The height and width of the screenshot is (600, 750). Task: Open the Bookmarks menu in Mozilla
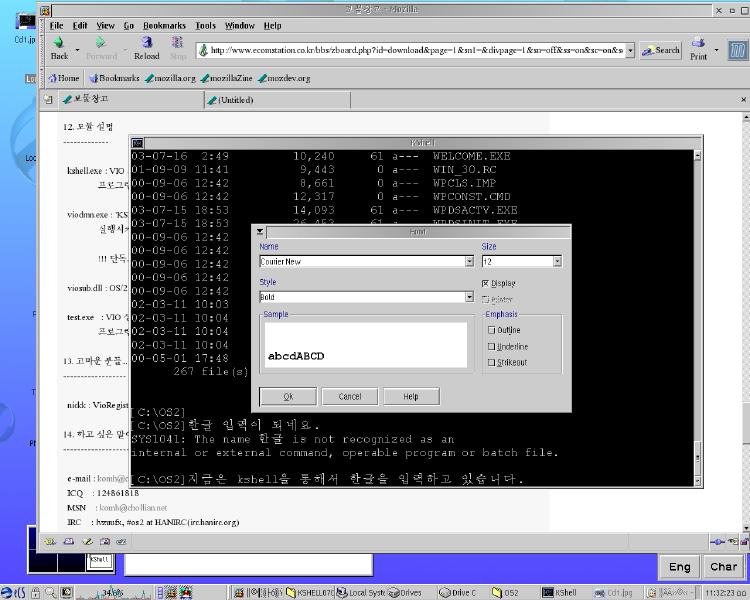point(164,26)
